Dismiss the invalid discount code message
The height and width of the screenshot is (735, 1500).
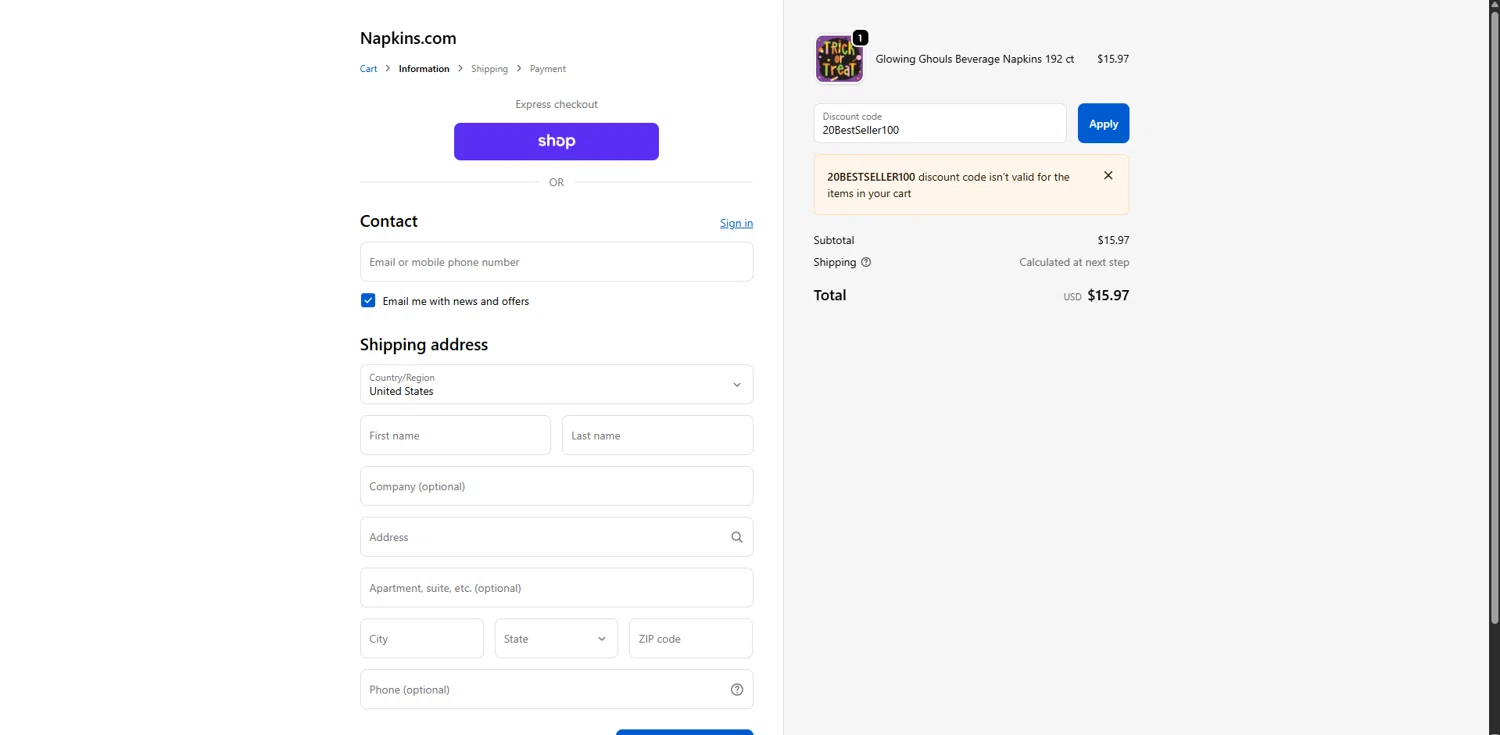click(1108, 176)
